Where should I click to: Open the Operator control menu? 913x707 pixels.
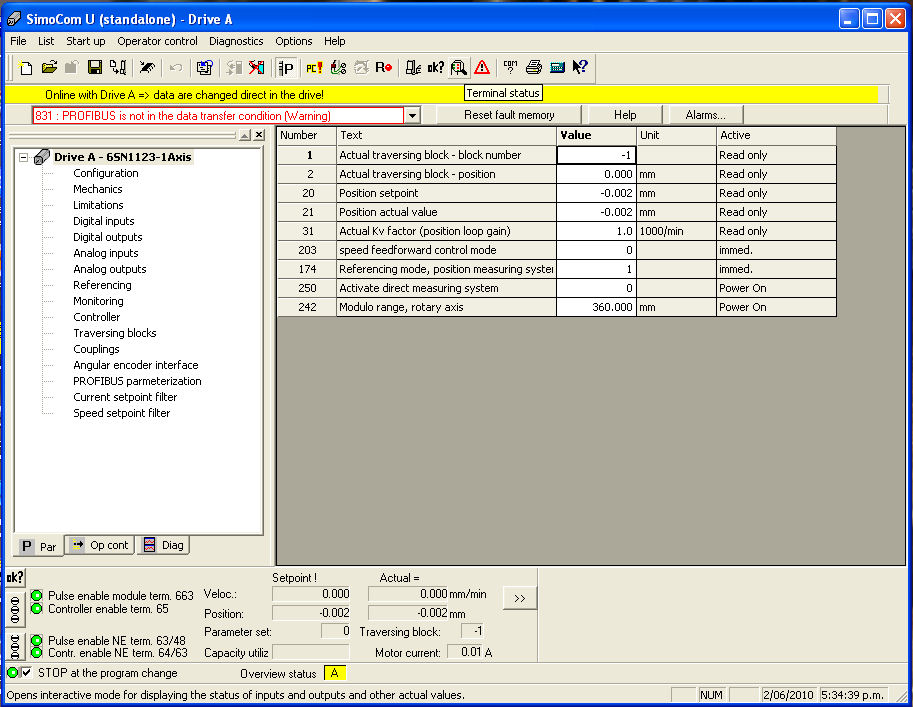(157, 41)
